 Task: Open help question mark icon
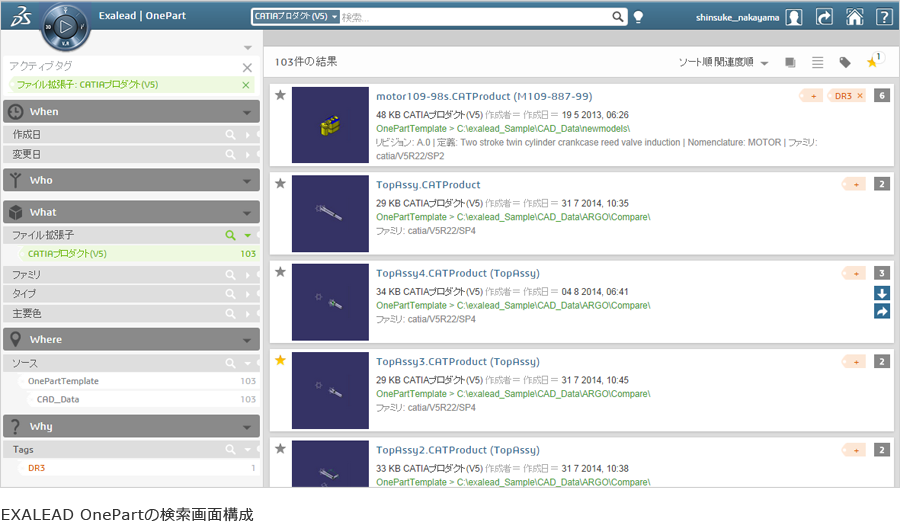pyautogui.click(x=884, y=17)
